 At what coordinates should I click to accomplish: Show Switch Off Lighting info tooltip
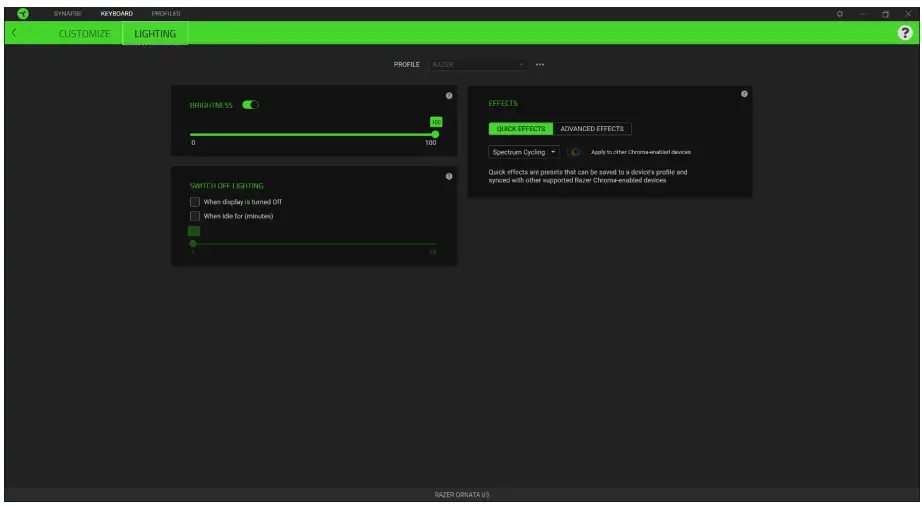click(x=449, y=176)
